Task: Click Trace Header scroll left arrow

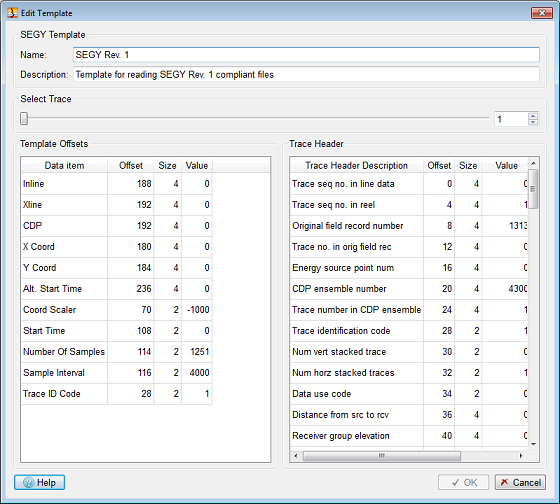Action: click(296, 456)
